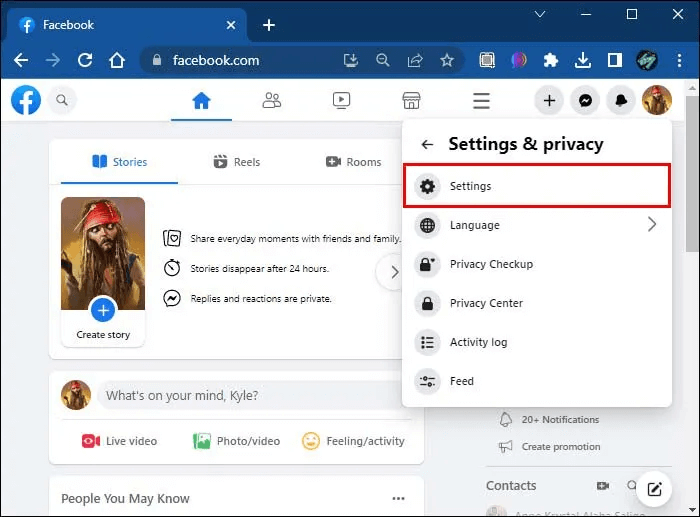Switch to the Rooms tab

pos(354,162)
